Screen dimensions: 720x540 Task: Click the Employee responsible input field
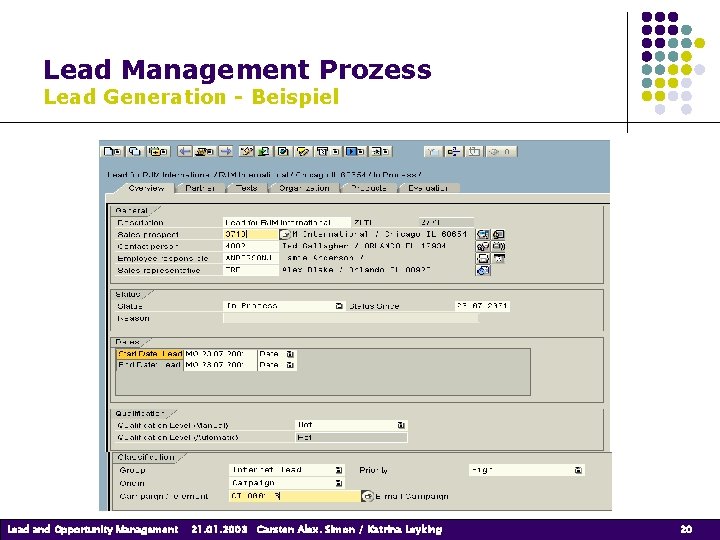(251, 259)
